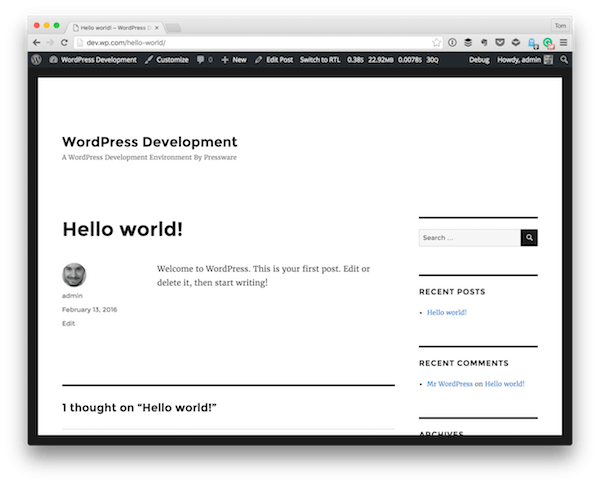The width and height of the screenshot is (600, 485).
Task: Click Edit Post in the admin bar
Action: 274,60
